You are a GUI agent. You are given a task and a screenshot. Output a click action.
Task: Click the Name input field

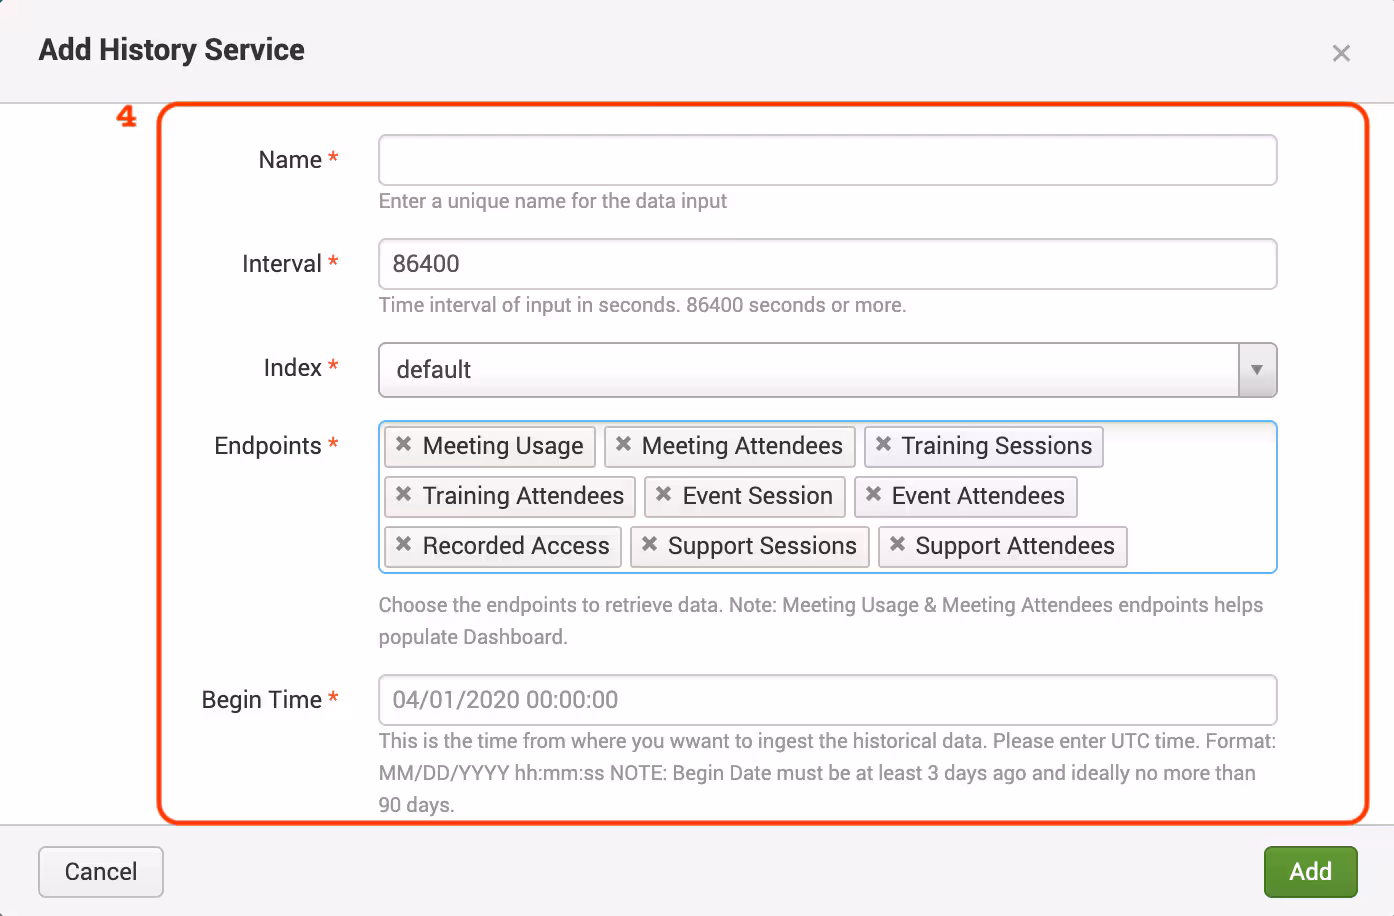(827, 160)
